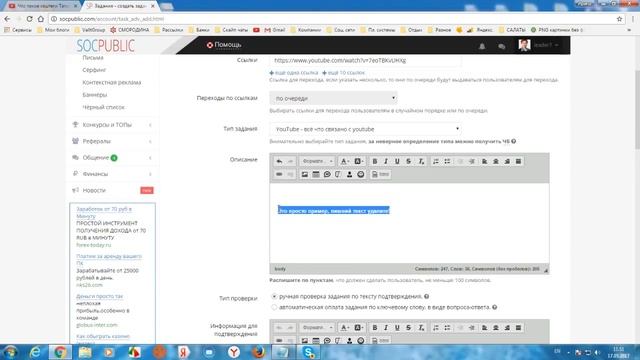Expand Конкурсы и ТОПы sidebar section
The image size is (640, 360).
(112, 125)
